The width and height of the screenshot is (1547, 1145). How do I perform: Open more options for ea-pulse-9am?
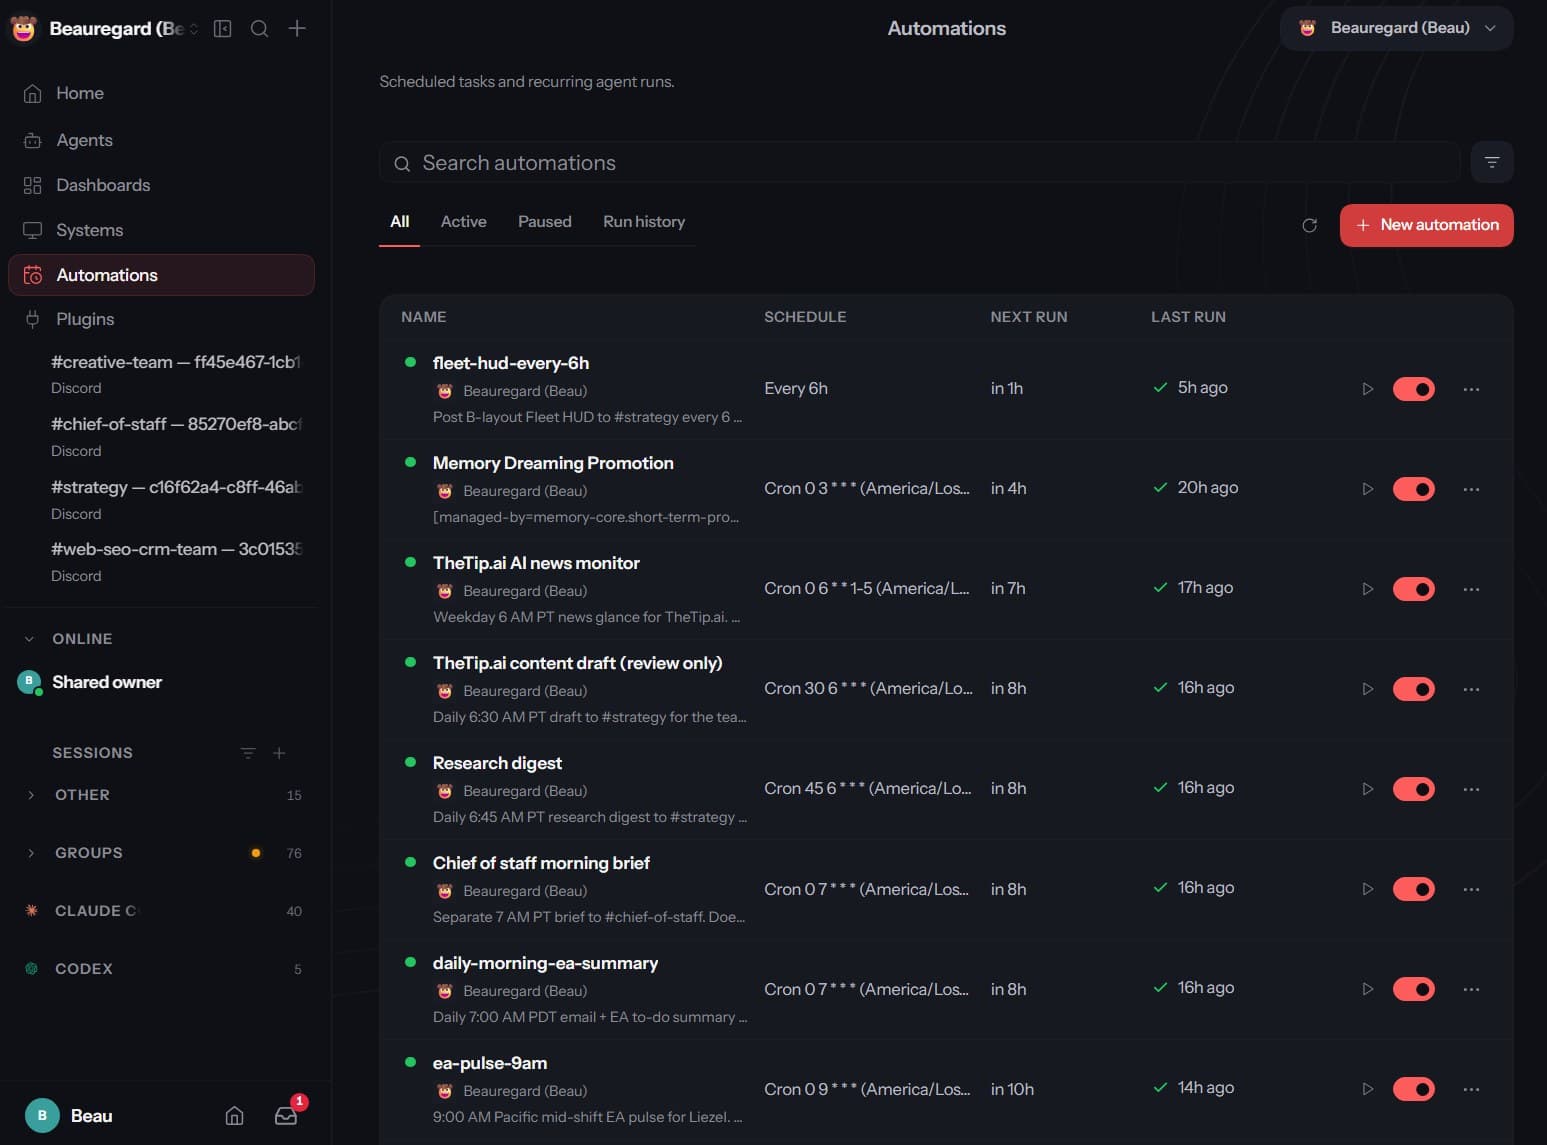click(x=1471, y=1089)
